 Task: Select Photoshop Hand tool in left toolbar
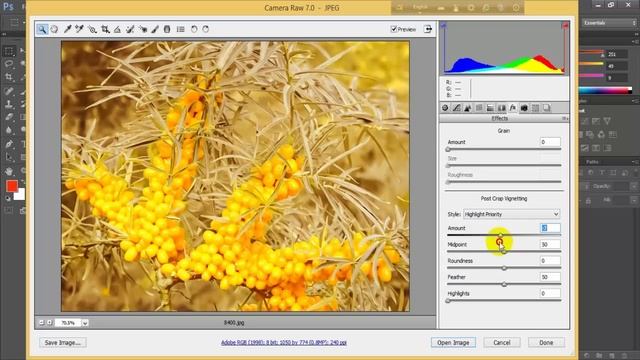point(9,171)
